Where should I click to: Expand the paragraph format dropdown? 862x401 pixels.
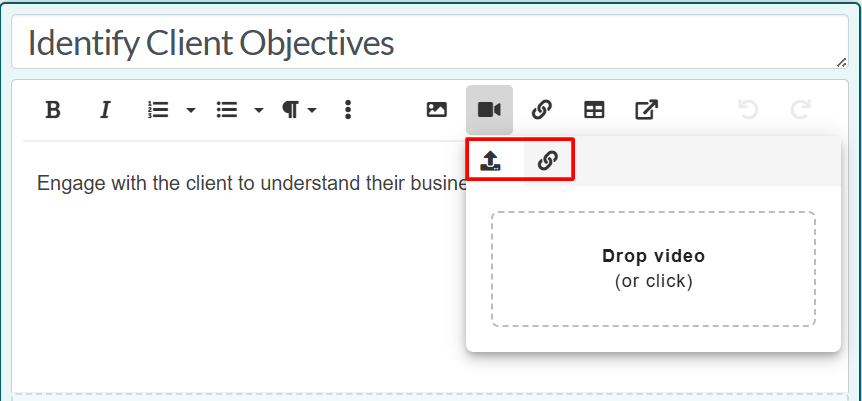298,110
